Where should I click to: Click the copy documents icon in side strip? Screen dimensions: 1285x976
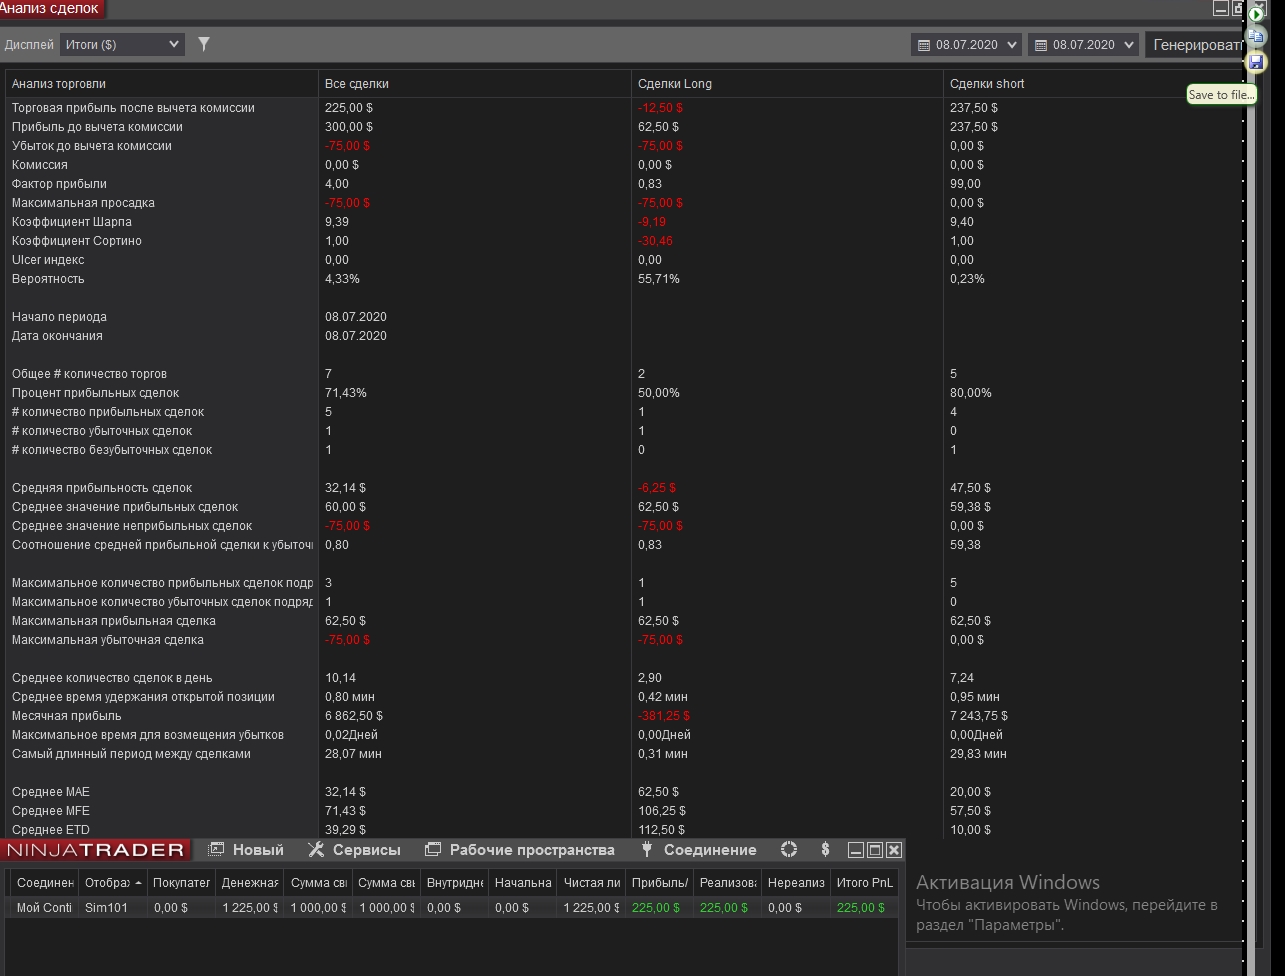click(1256, 37)
